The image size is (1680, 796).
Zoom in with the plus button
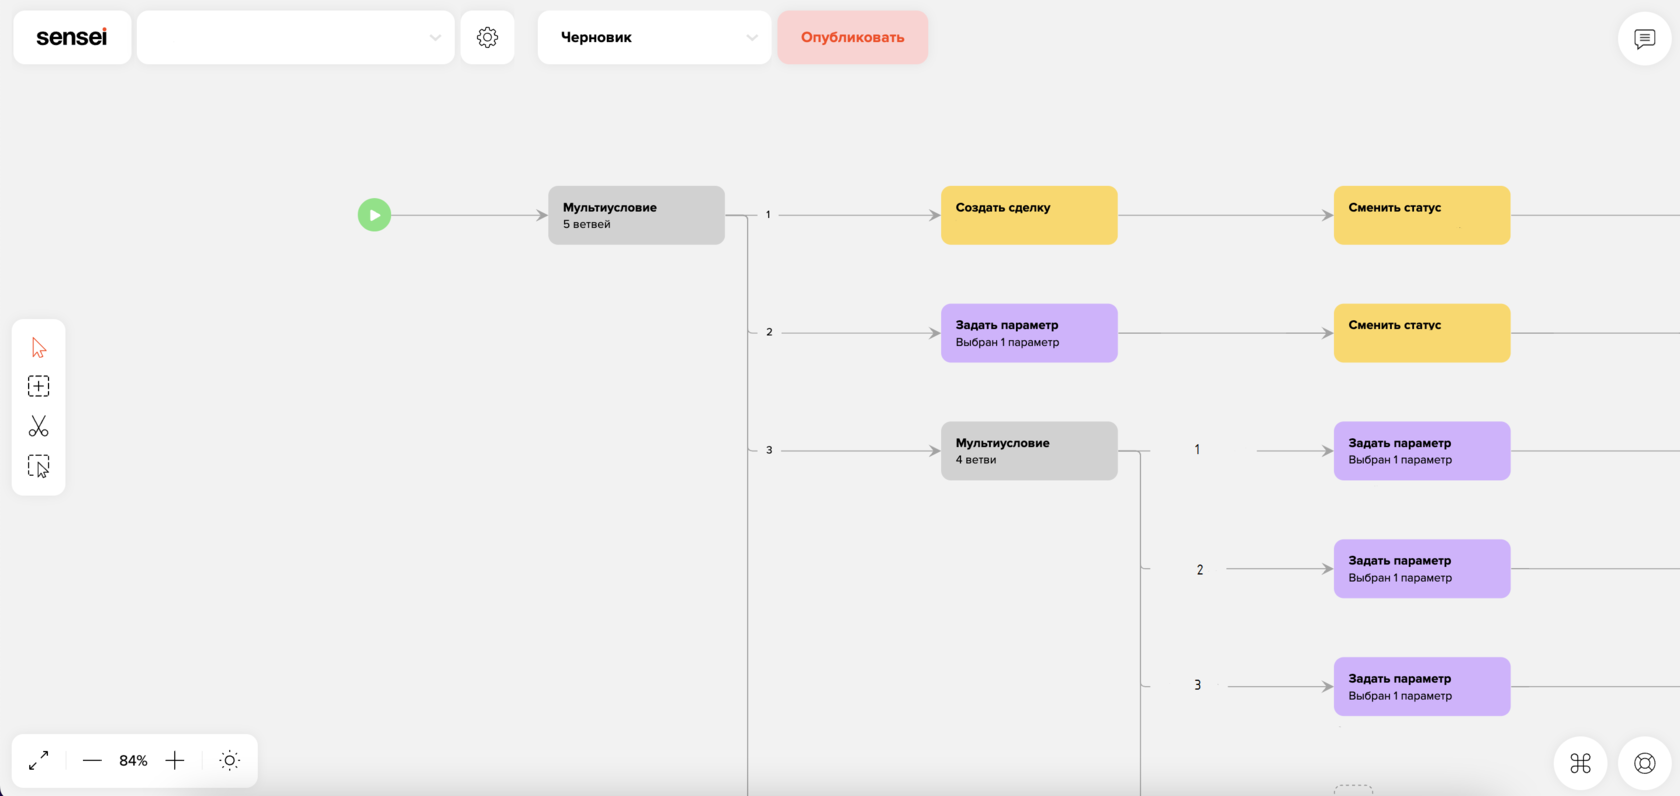tap(175, 761)
